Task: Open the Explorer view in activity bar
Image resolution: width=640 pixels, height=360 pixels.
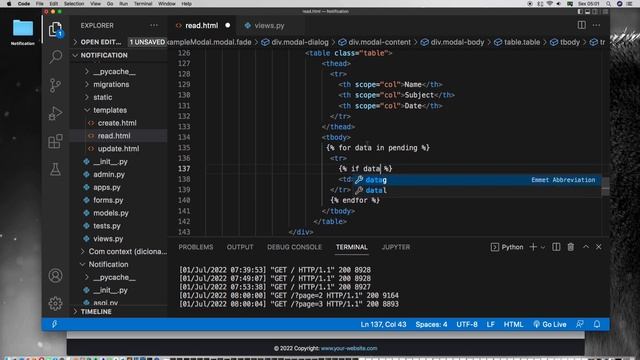Action: coord(56,29)
